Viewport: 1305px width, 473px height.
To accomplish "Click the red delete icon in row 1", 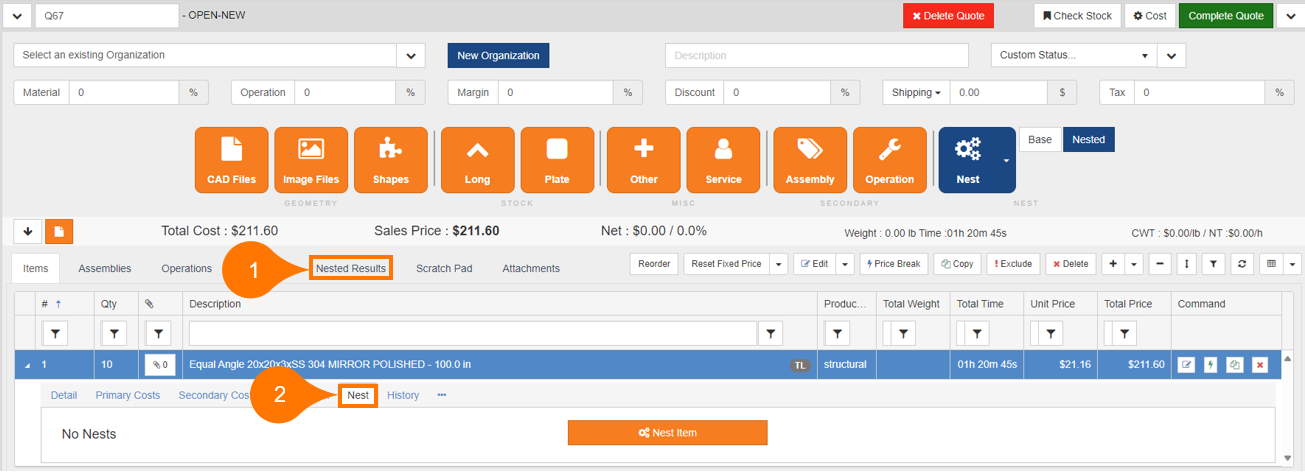I will click(x=1260, y=365).
